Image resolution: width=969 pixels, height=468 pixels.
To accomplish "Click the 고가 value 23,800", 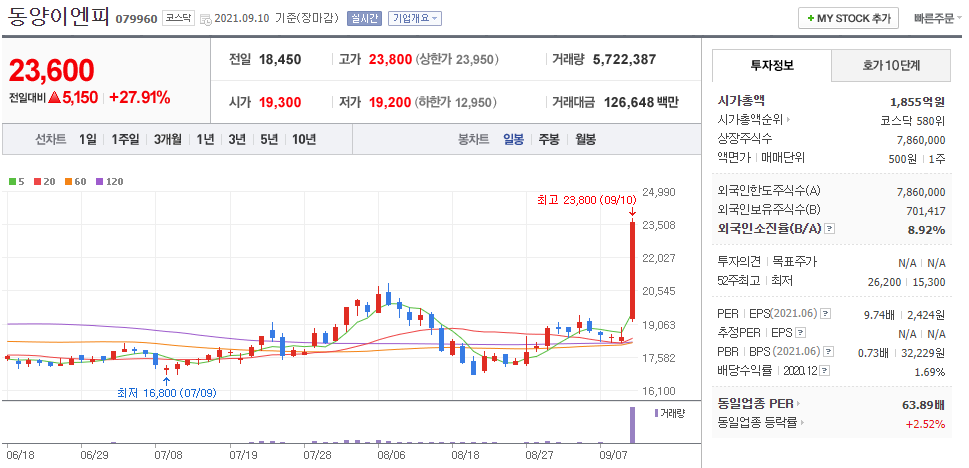I will (390, 59).
